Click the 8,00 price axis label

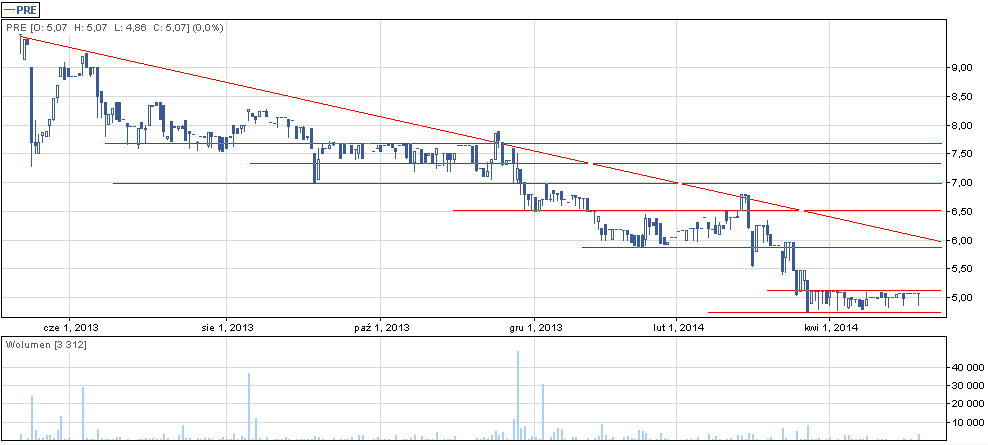click(x=962, y=125)
